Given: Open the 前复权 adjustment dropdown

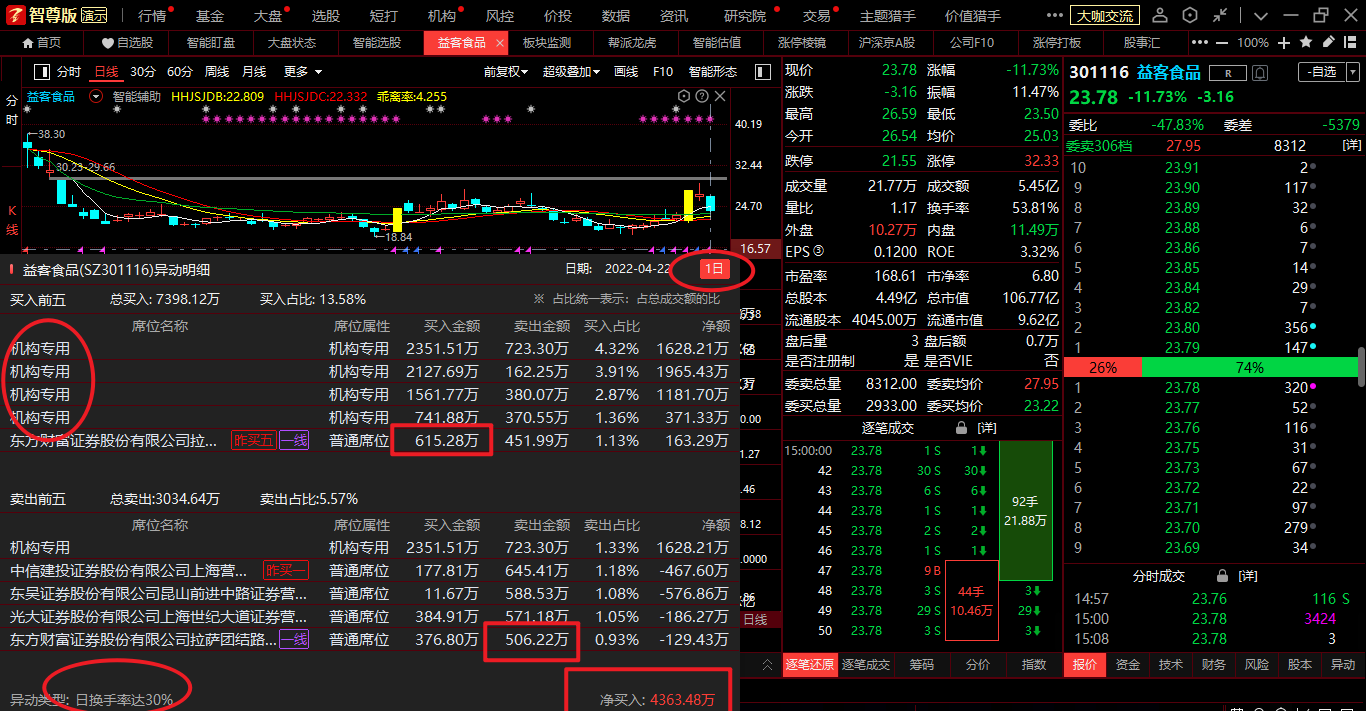Looking at the screenshot, I should (506, 72).
